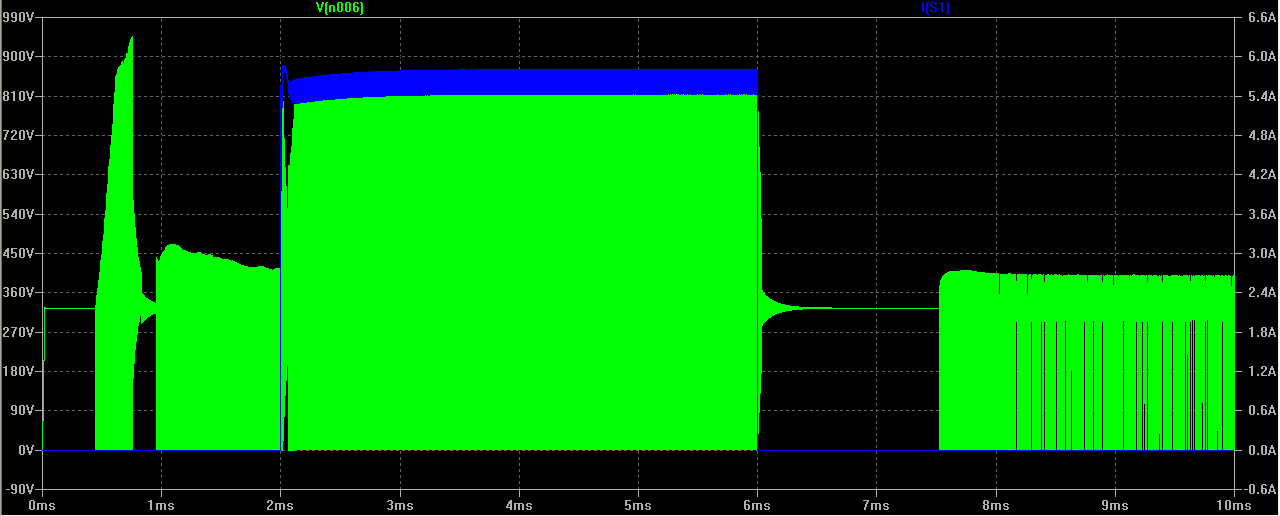Image resolution: width=1280 pixels, height=516 pixels.
Task: Click the 2ms time axis label
Action: tap(281, 507)
